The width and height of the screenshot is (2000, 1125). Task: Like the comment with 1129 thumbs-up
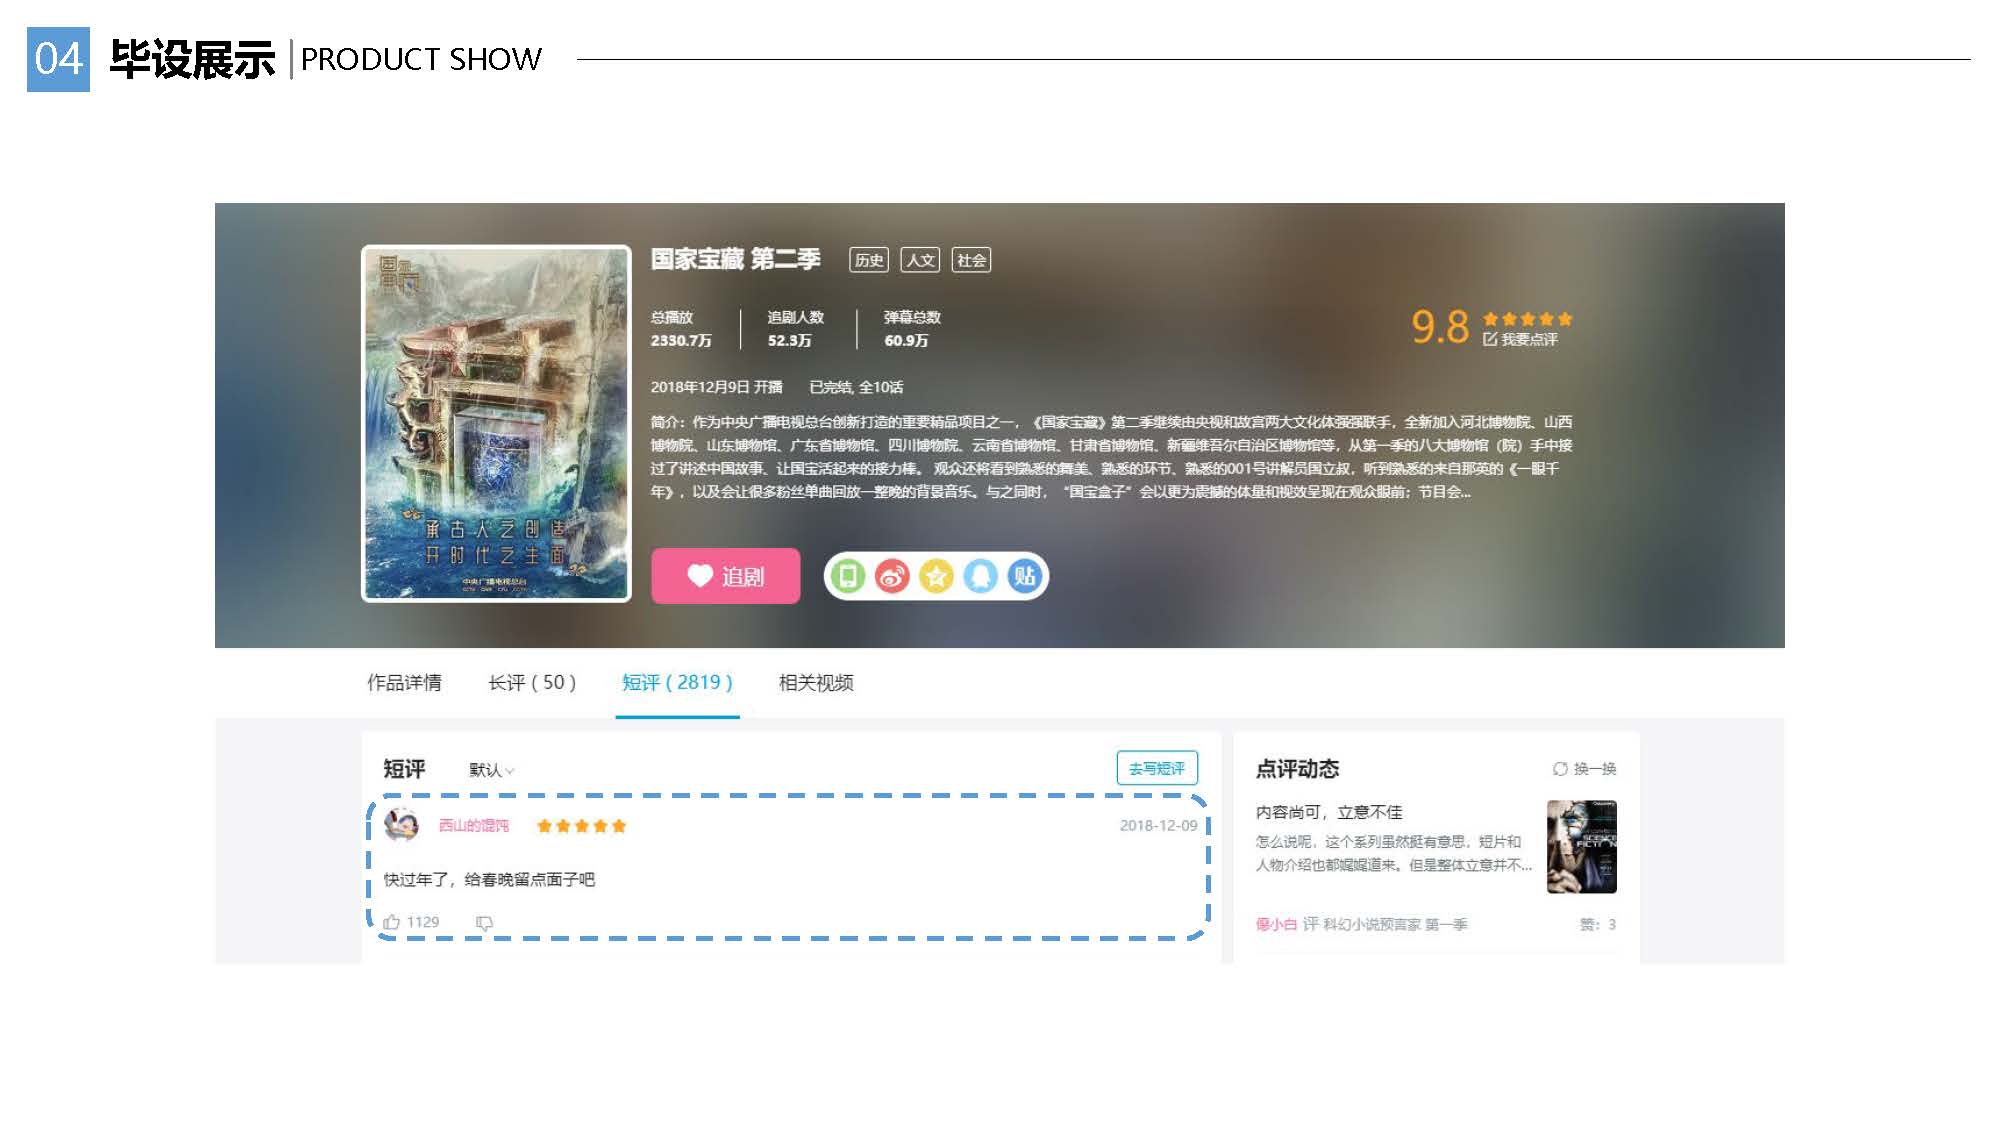pyautogui.click(x=392, y=922)
